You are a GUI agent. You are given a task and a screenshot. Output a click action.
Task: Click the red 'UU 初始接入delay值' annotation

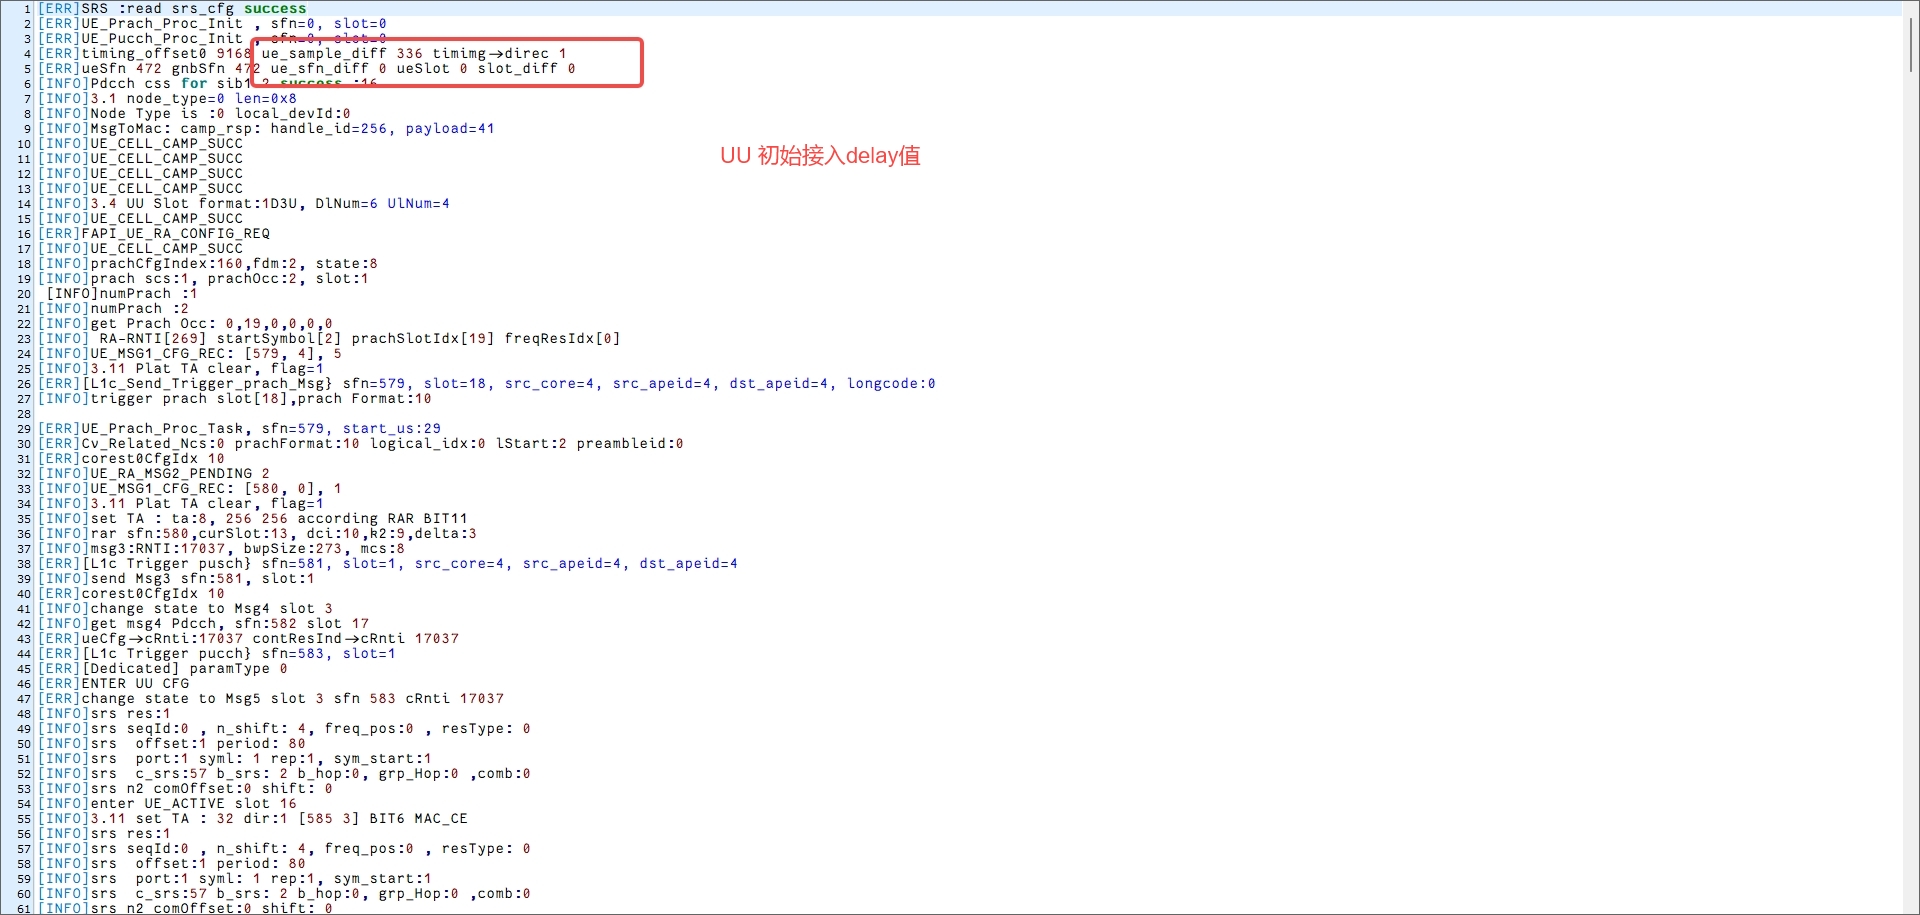click(819, 156)
